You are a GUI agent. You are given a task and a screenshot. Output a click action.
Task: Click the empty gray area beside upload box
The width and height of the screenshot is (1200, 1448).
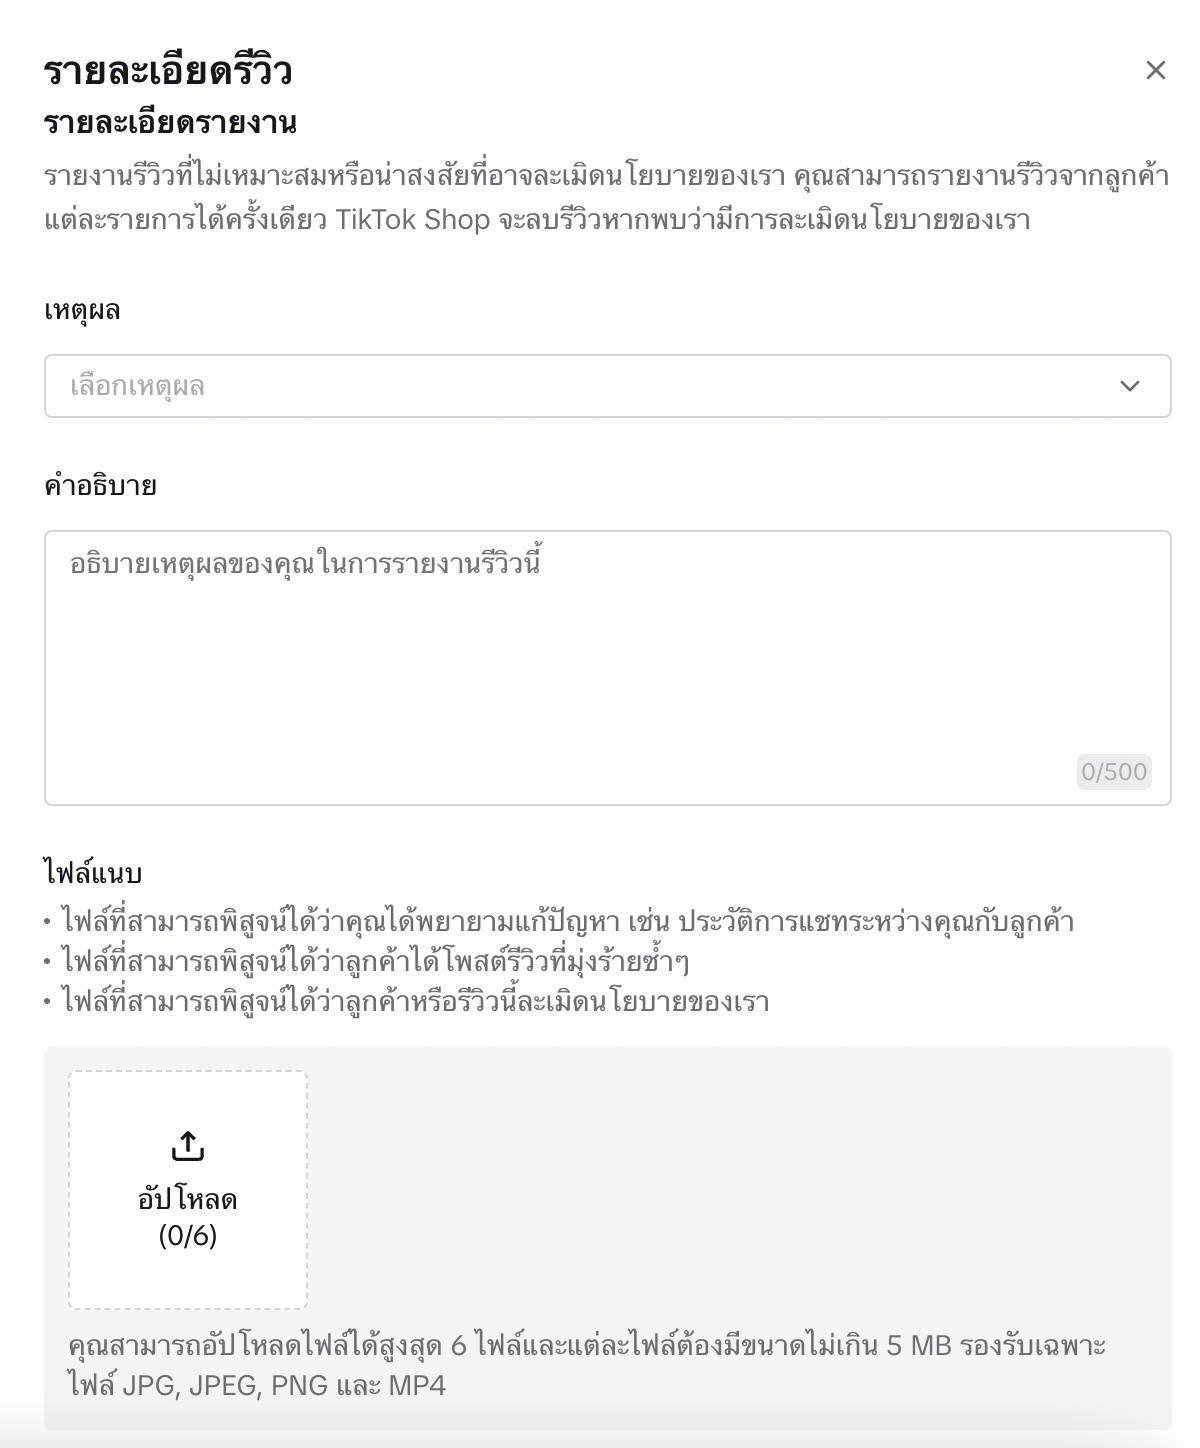click(738, 1189)
